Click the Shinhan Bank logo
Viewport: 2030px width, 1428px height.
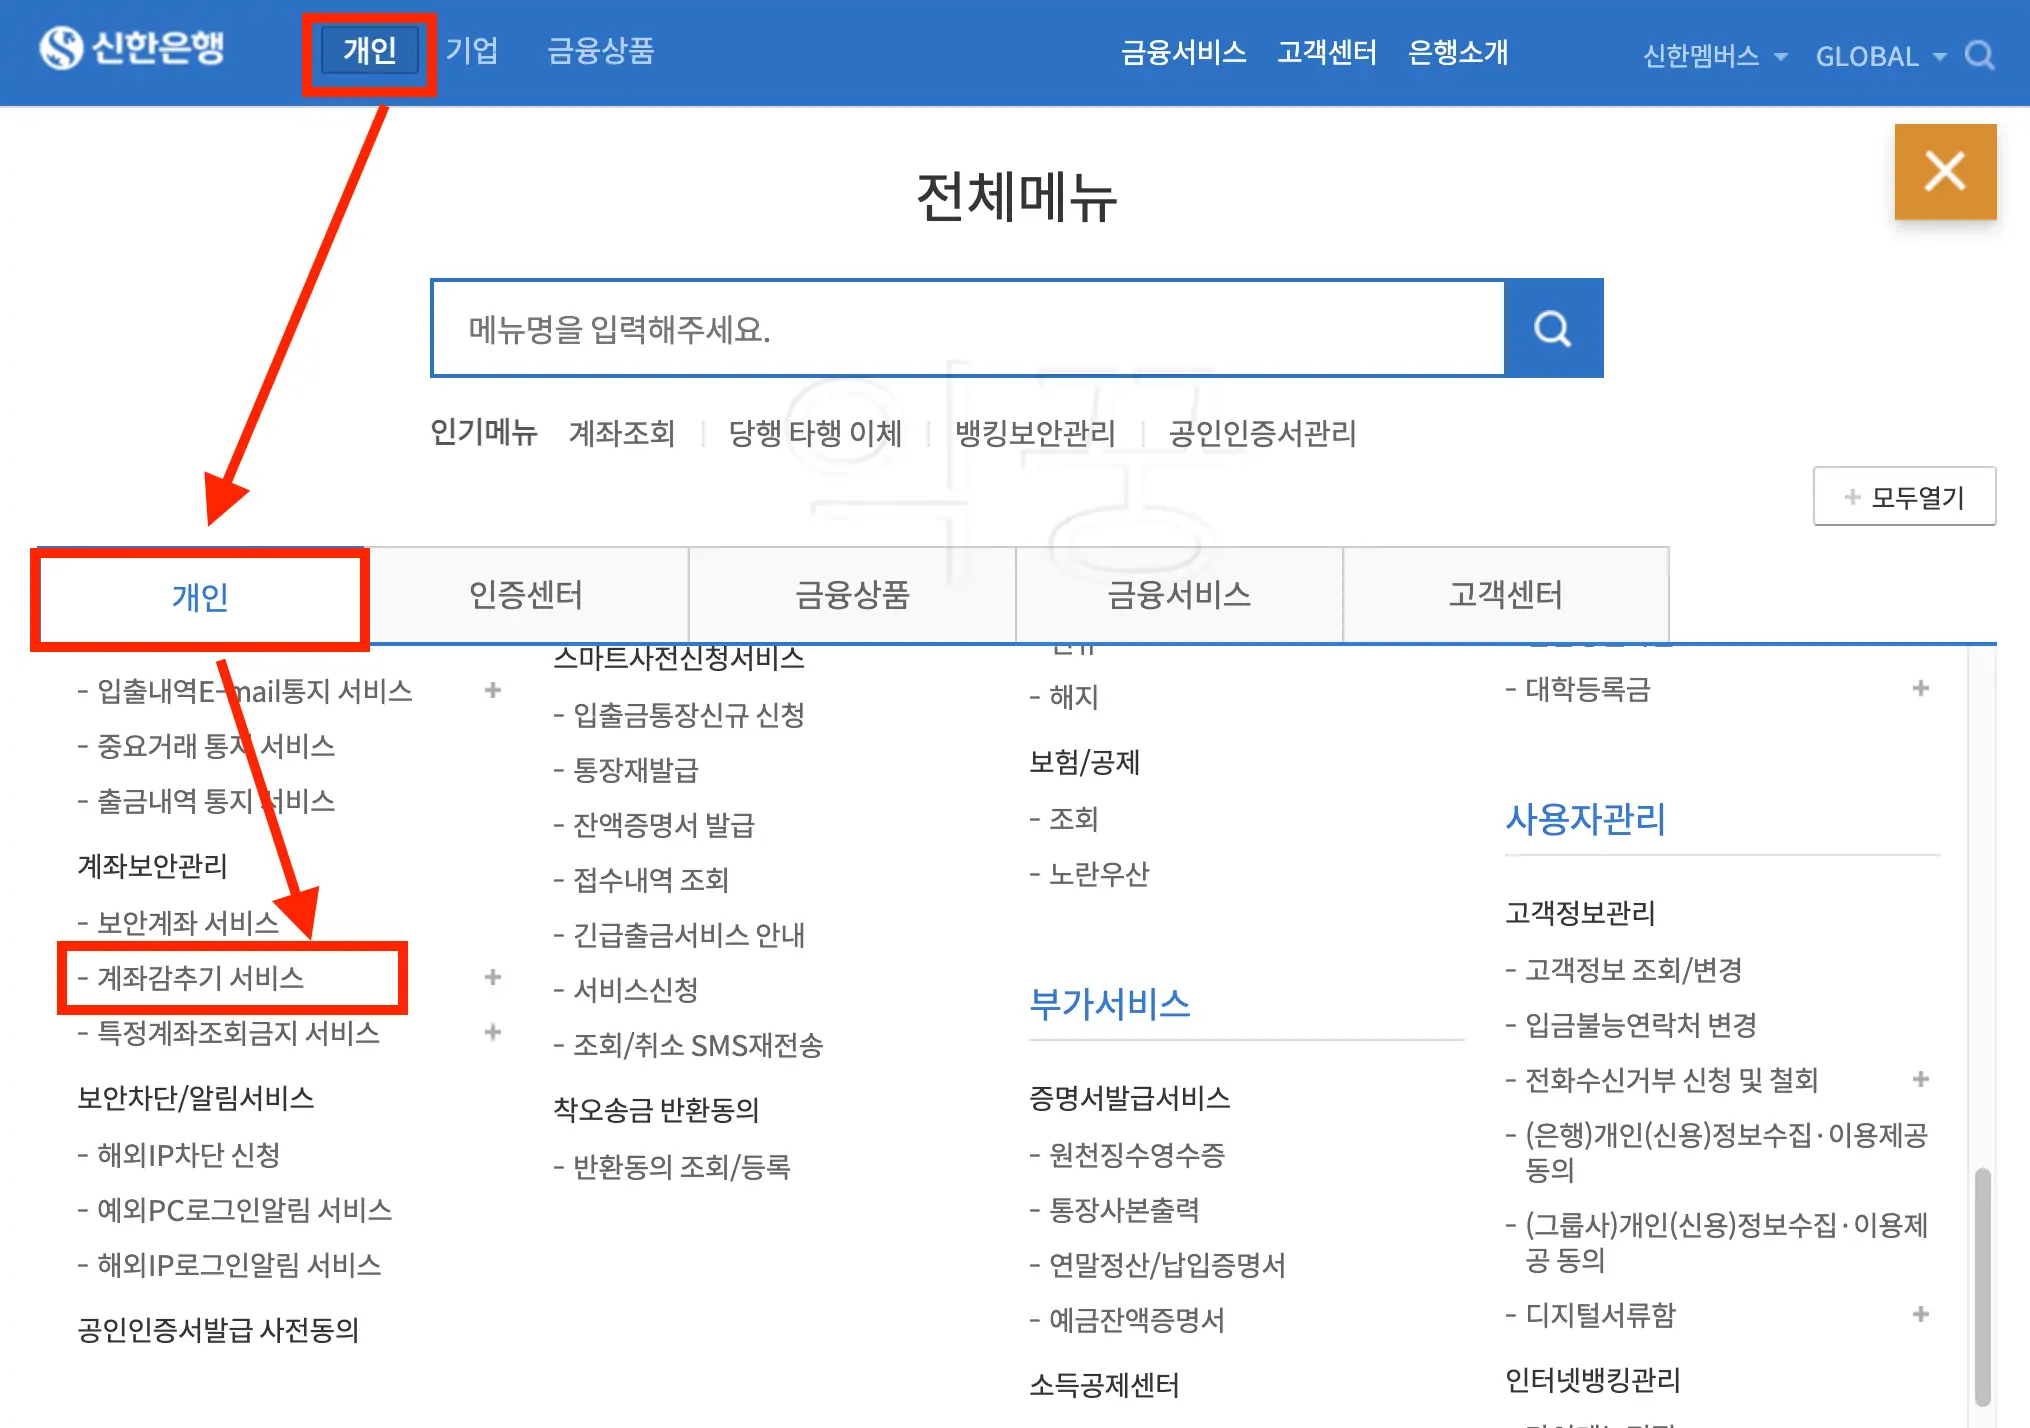tap(132, 48)
